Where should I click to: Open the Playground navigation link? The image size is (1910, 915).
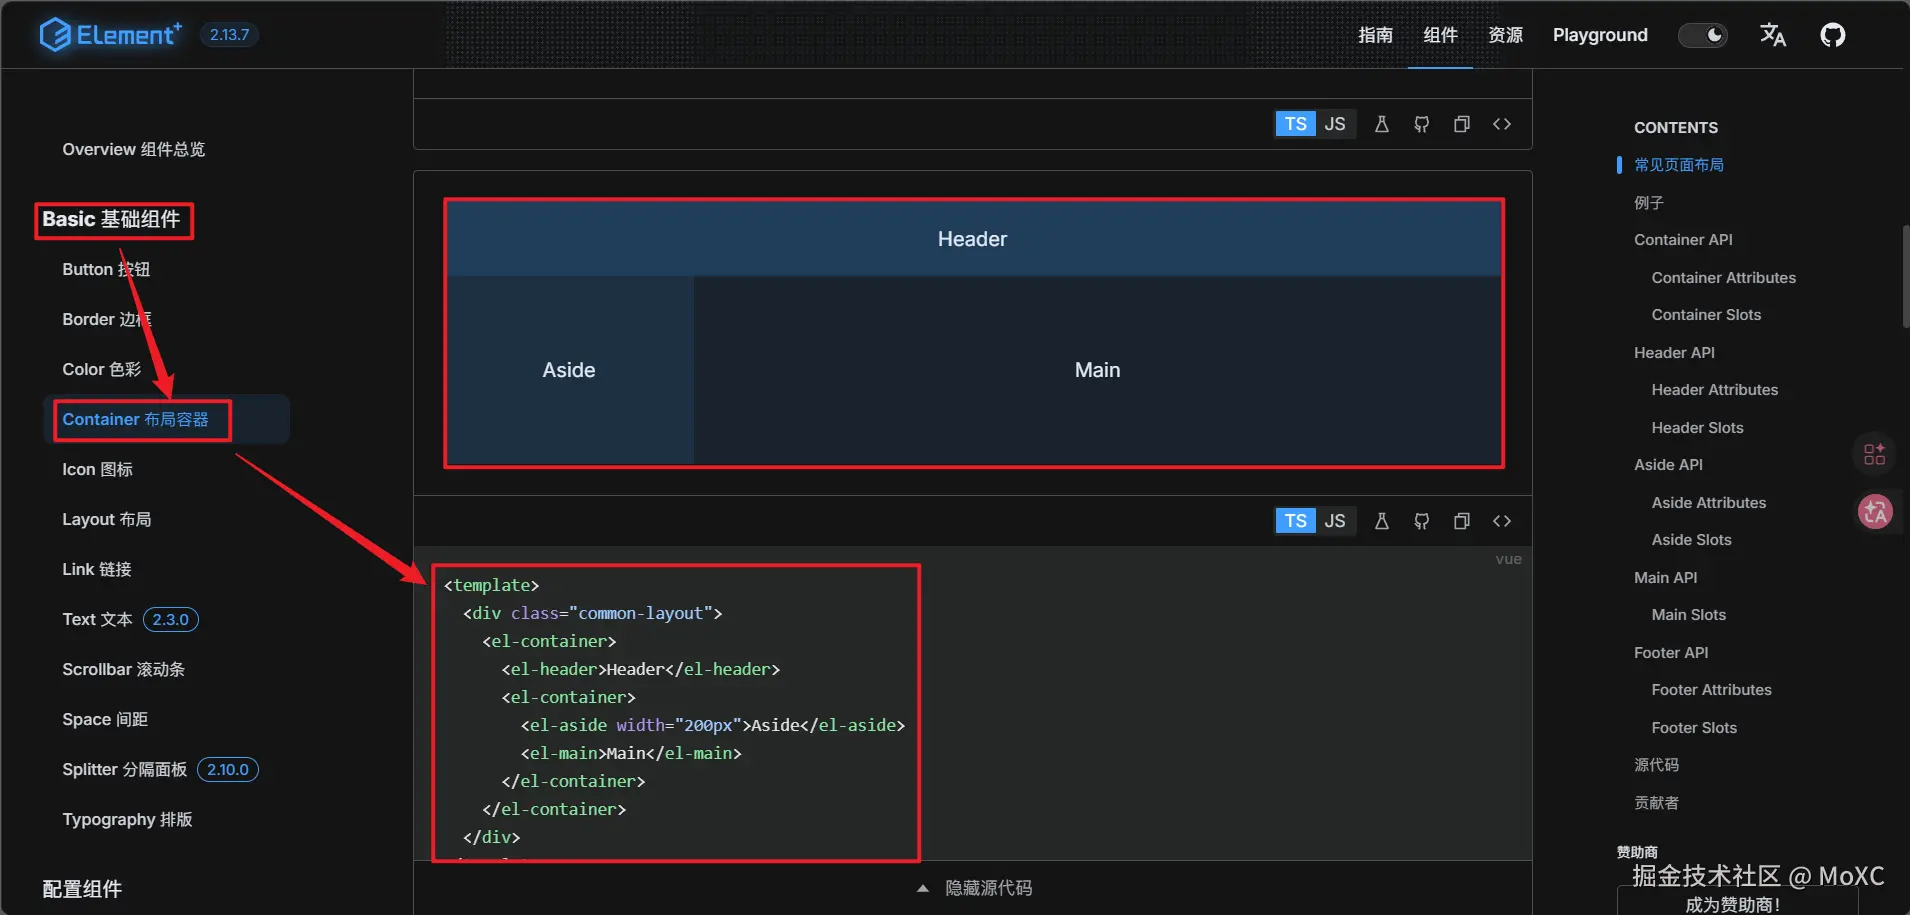1600,35
